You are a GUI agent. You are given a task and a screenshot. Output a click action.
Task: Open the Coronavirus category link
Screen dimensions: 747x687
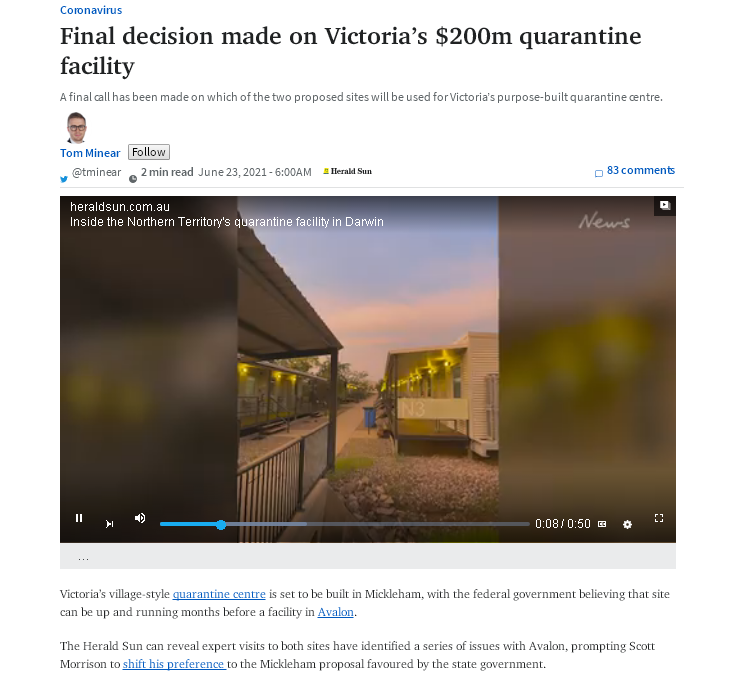coord(91,10)
